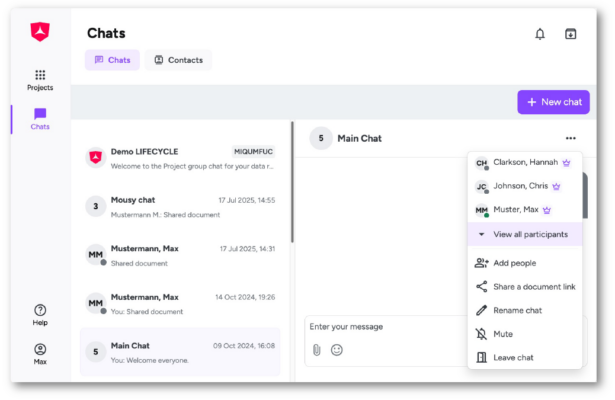The image size is (615, 400).
Task: Click the attach file paperclip icon
Action: (x=316, y=349)
